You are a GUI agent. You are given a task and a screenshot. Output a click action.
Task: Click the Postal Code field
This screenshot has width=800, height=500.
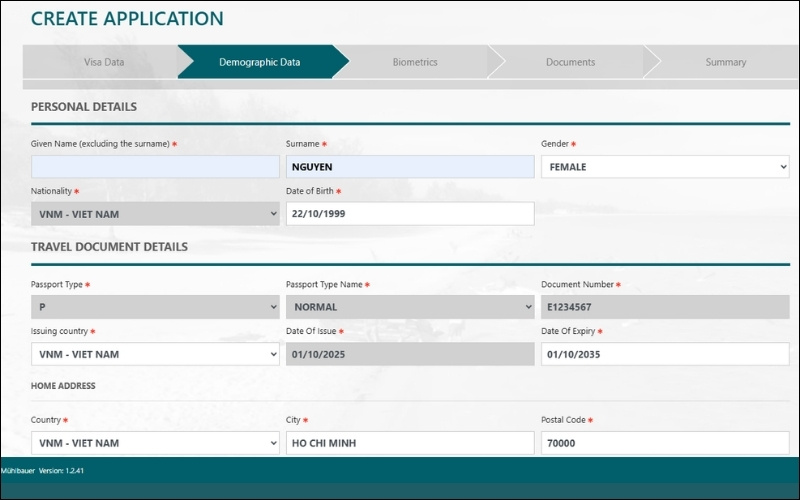pyautogui.click(x=665, y=442)
